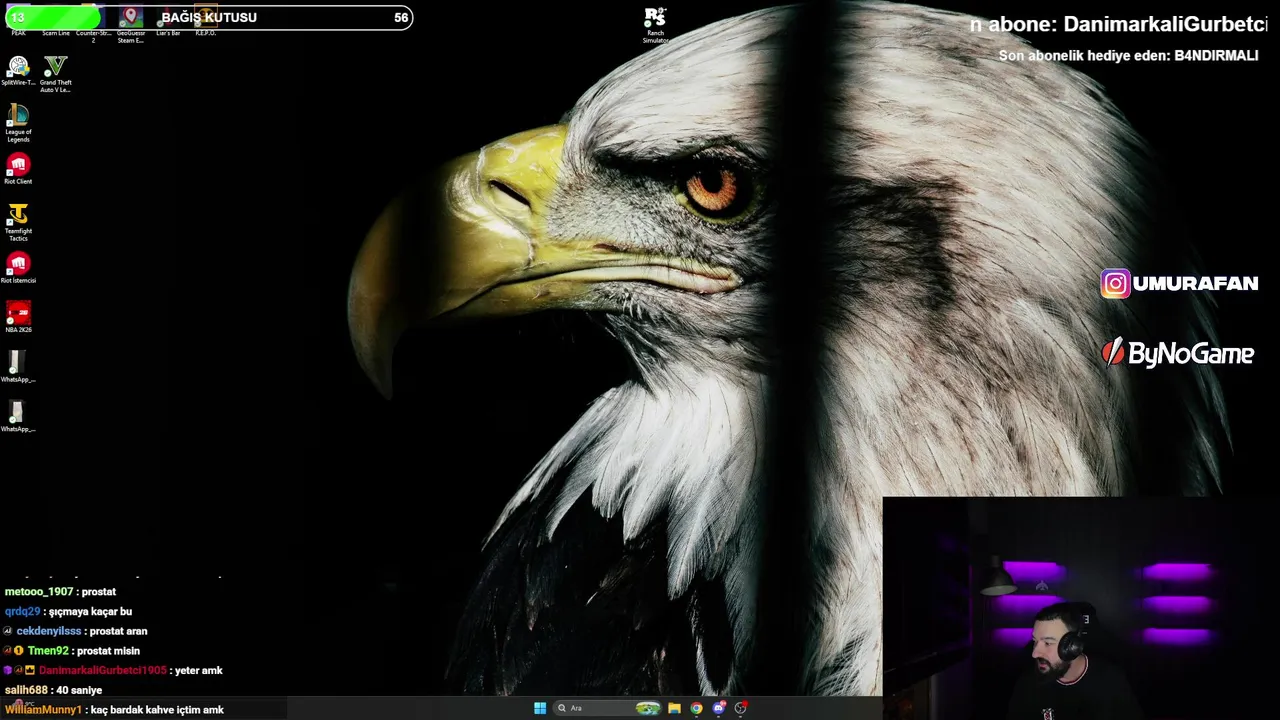Screen dimensions: 1280x720
Task: Open the GeoGuessr Steam Edition desktop shortcut
Action: tap(131, 25)
